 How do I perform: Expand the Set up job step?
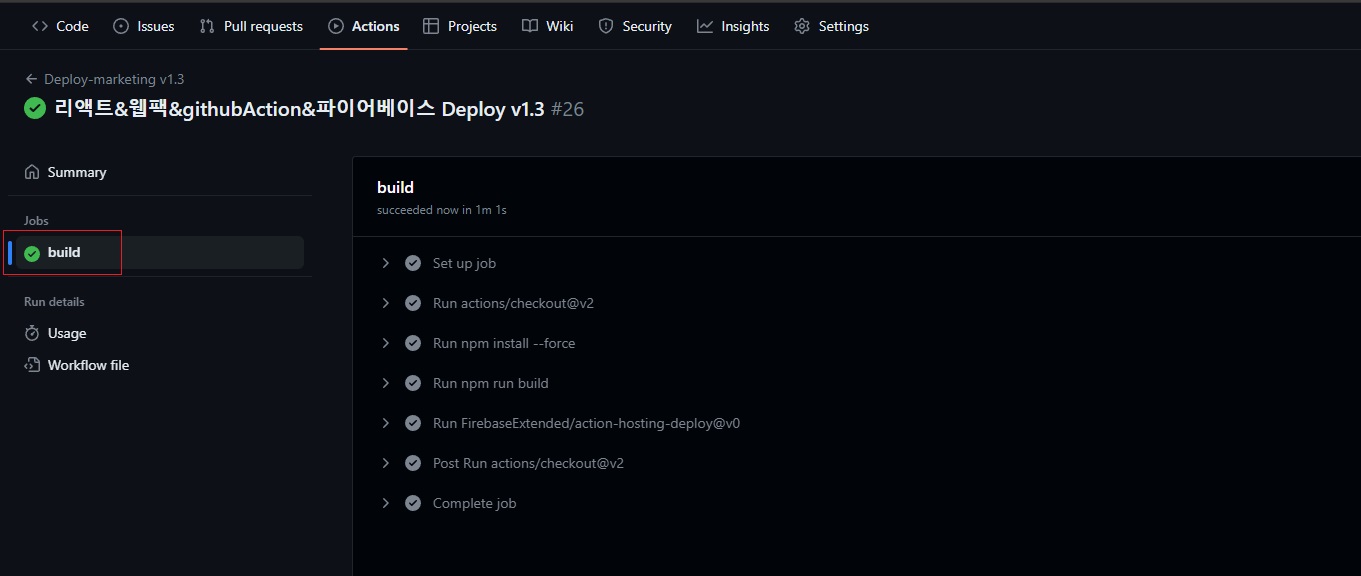385,263
